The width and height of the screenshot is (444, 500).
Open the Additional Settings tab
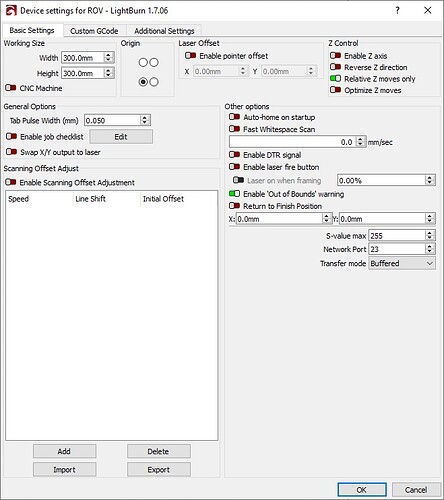164,31
